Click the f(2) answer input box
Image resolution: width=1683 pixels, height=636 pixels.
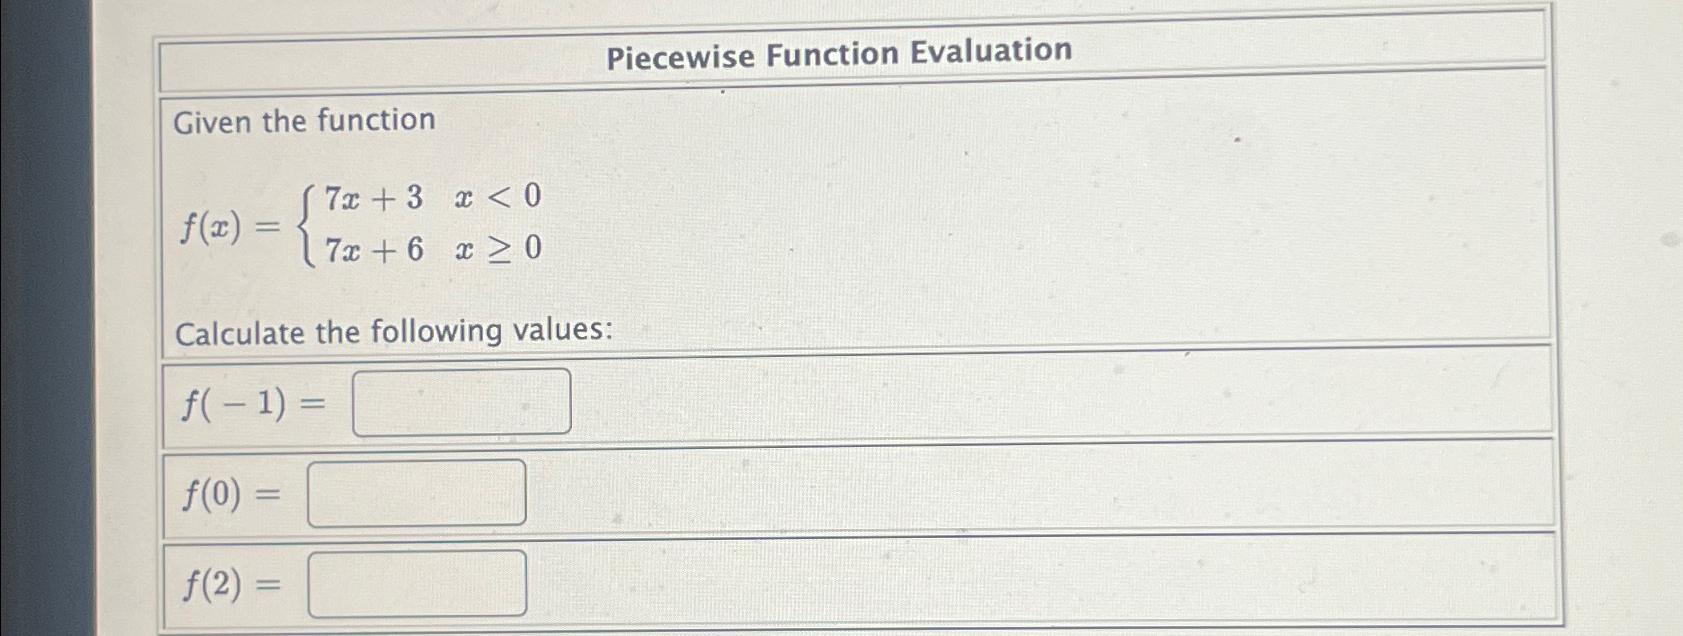[419, 586]
